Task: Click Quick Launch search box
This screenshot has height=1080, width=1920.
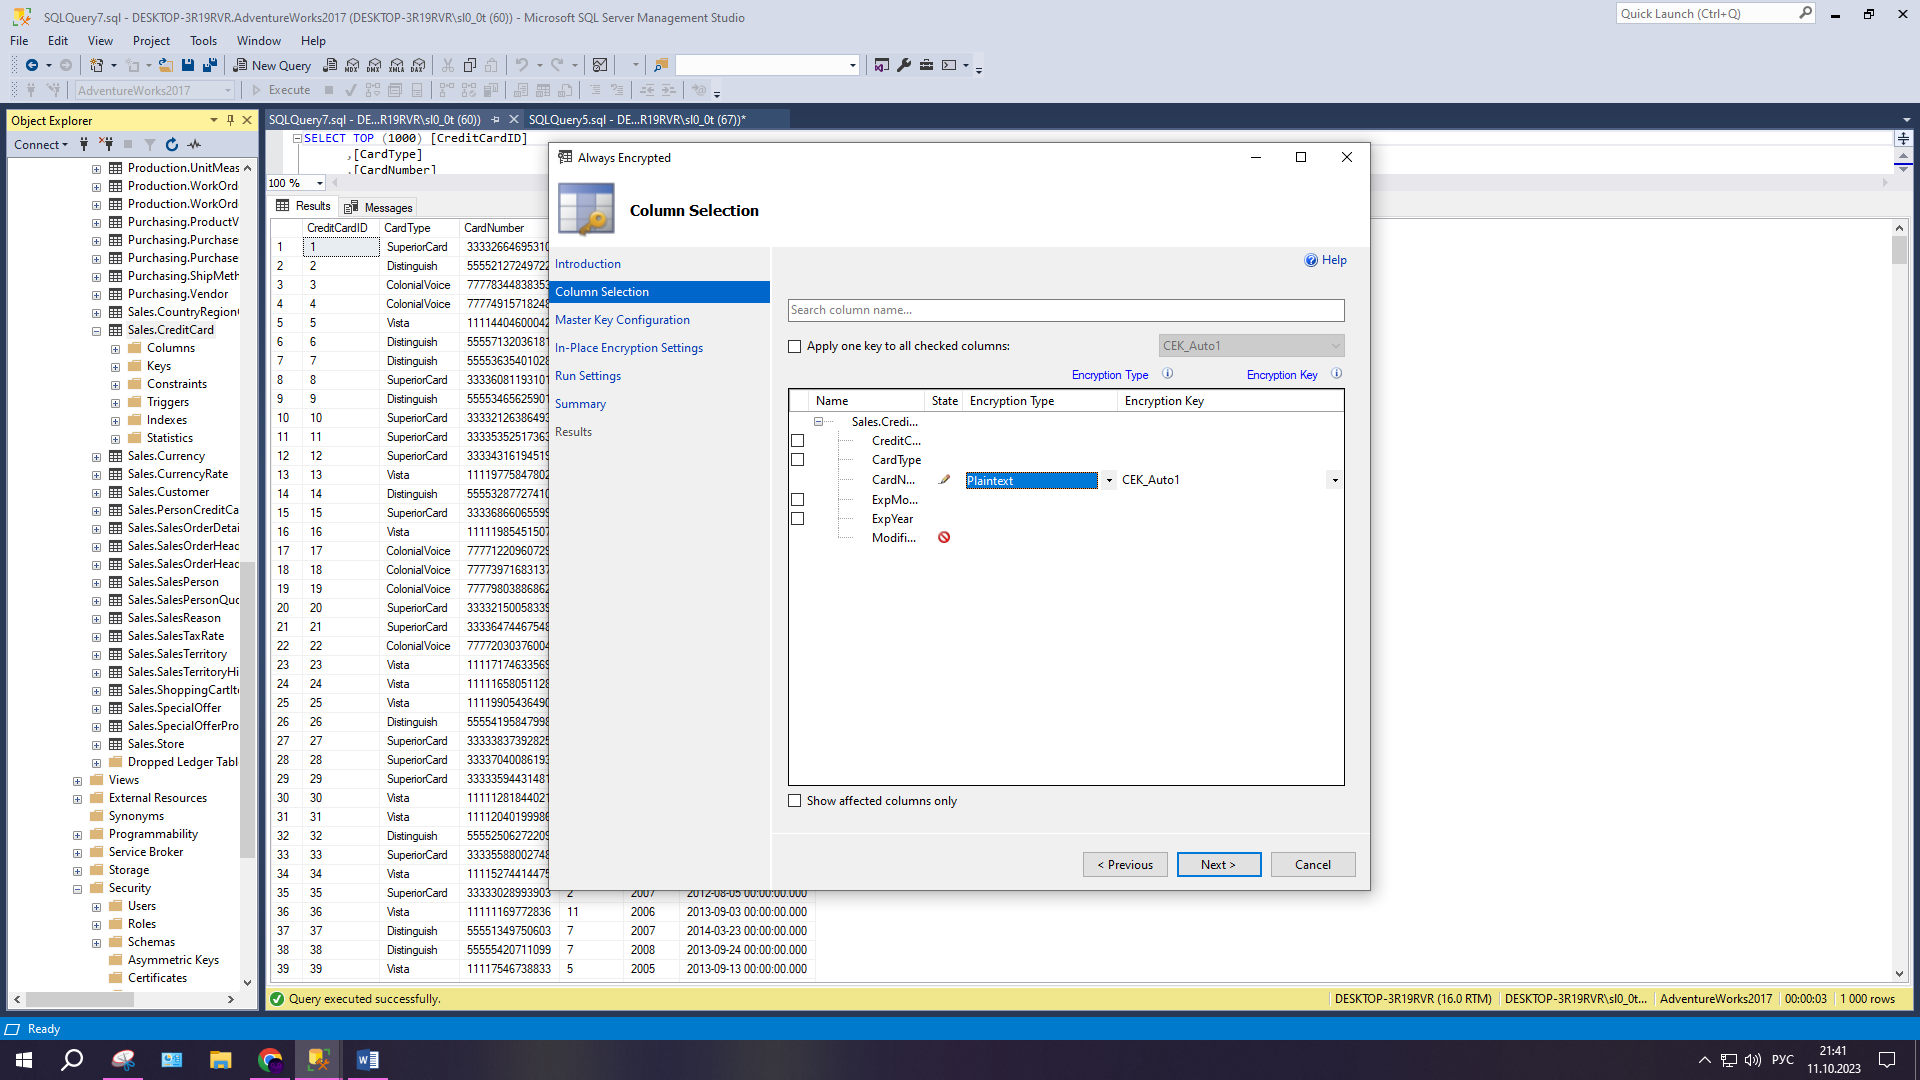Action: [1714, 14]
